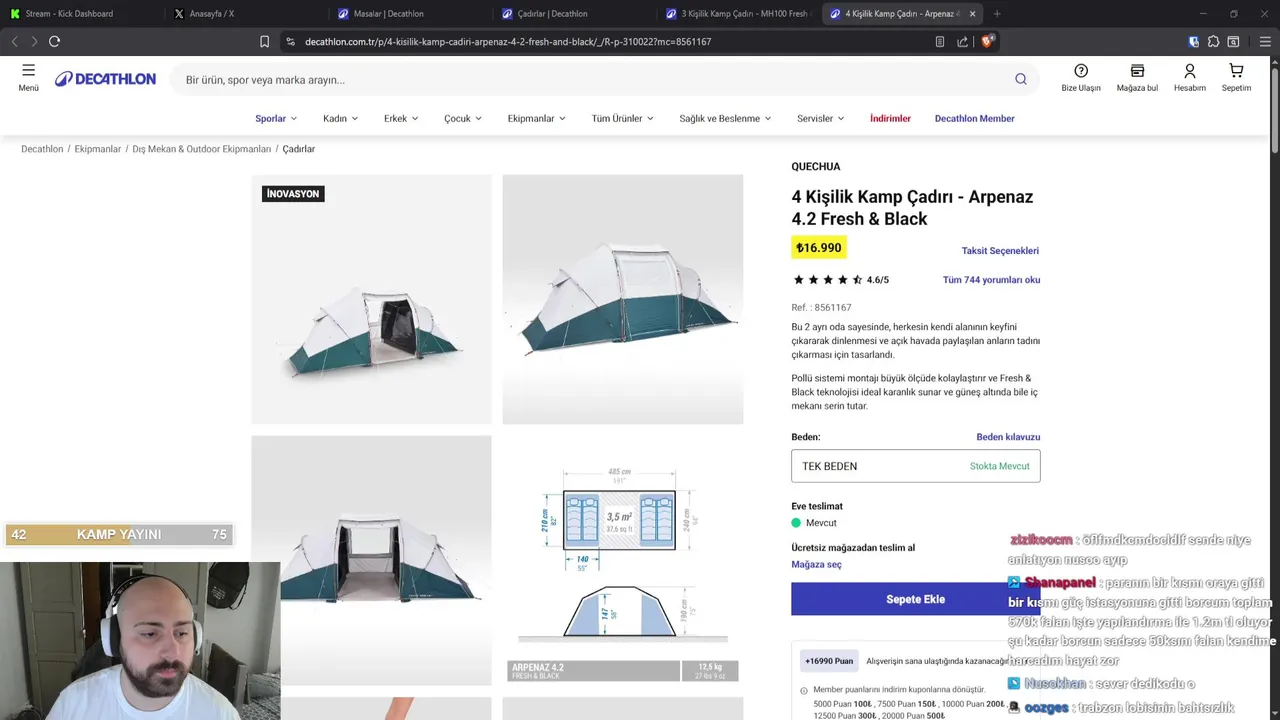Click the Ref. : 8561167 text
This screenshot has height=720, width=1280.
(821, 308)
